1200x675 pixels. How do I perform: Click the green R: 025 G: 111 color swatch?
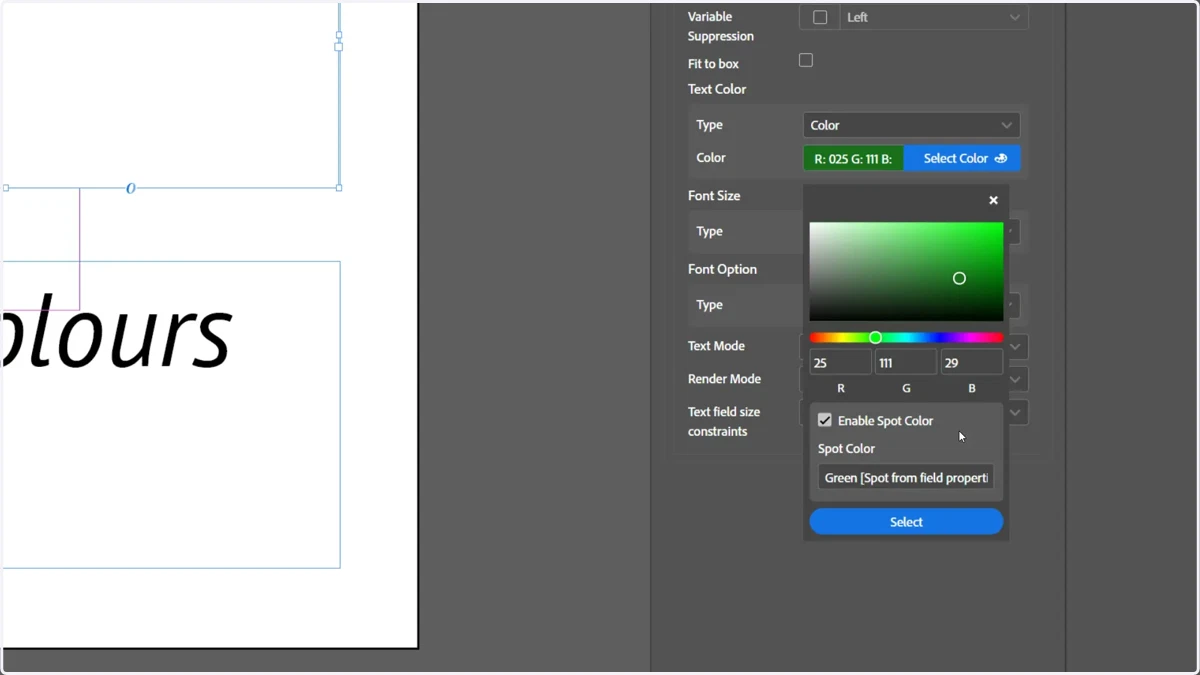tap(853, 159)
